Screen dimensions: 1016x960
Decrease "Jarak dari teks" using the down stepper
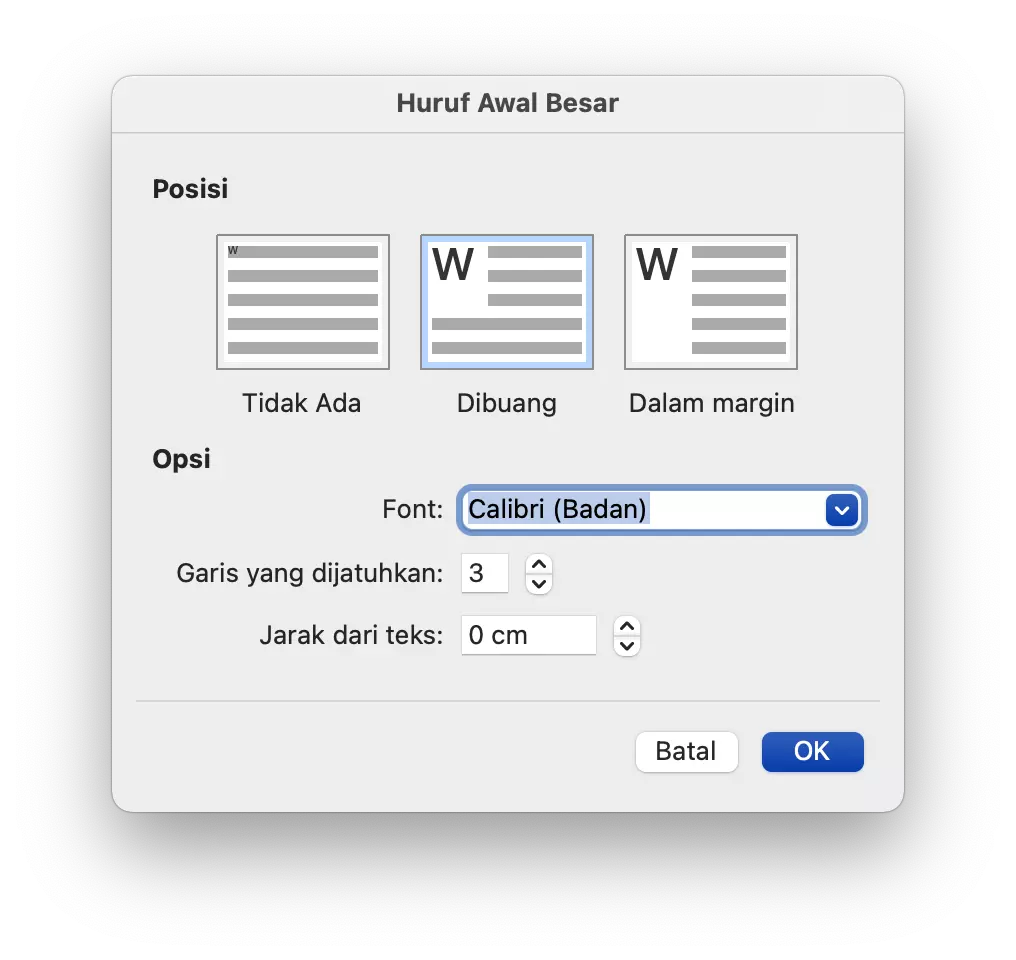pyautogui.click(x=626, y=644)
